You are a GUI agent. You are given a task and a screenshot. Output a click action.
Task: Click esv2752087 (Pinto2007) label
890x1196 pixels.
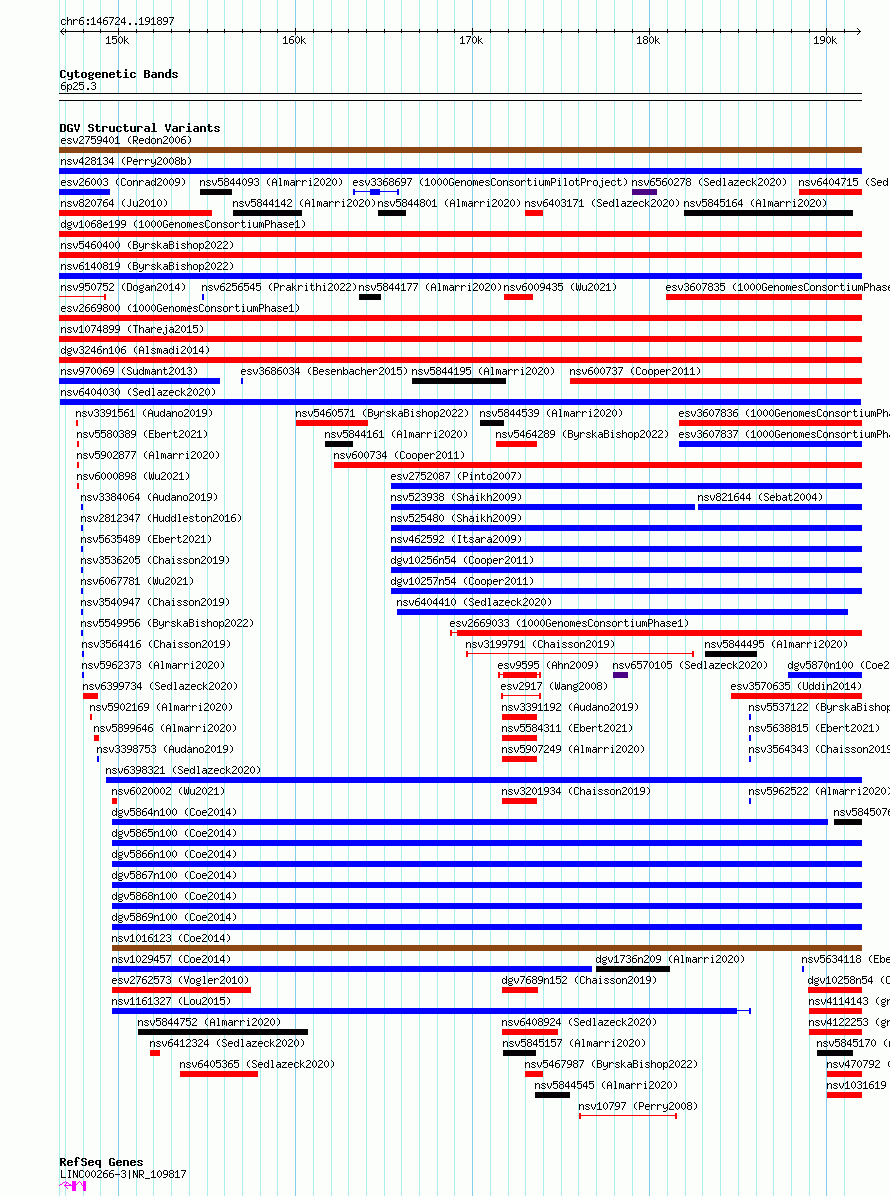456,476
